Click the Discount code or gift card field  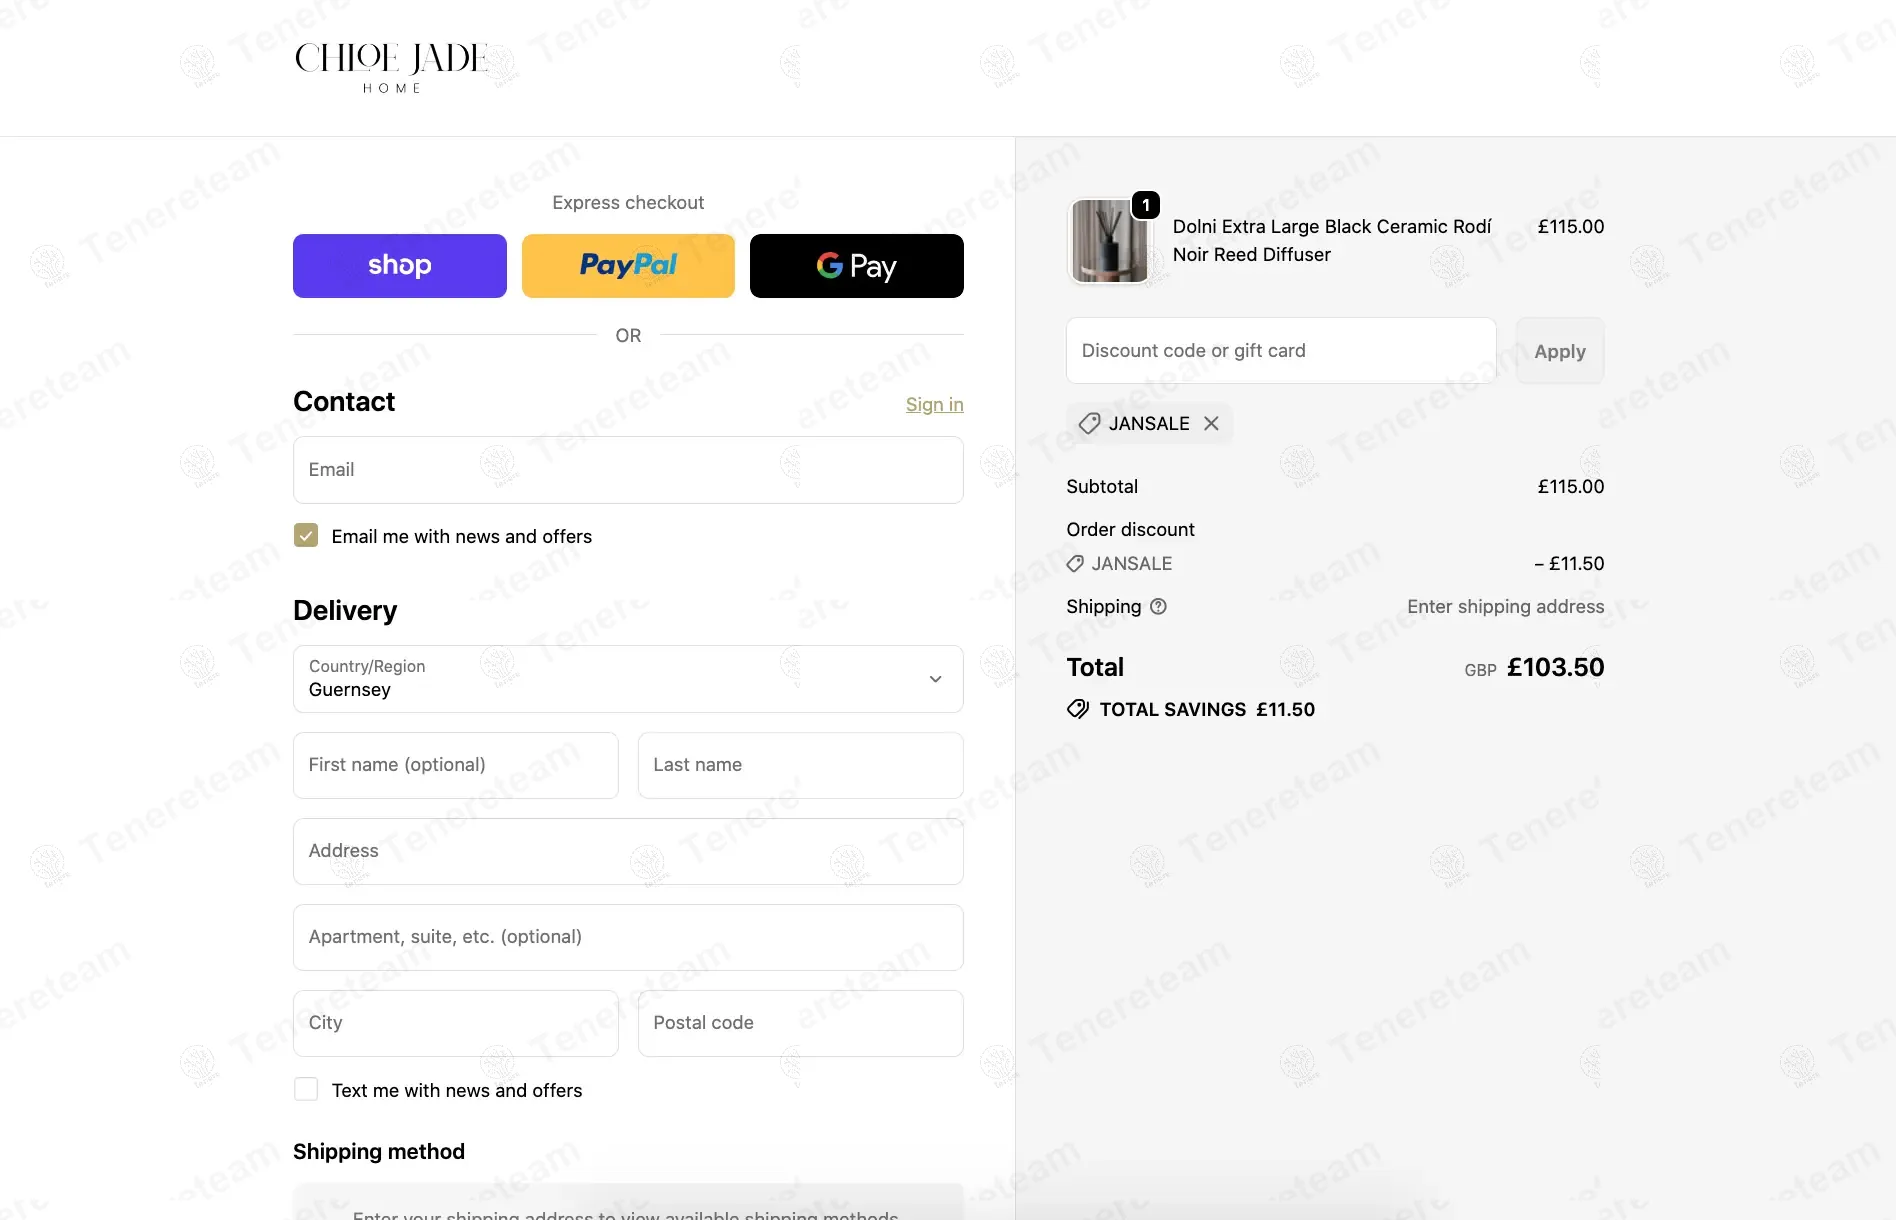click(1281, 351)
